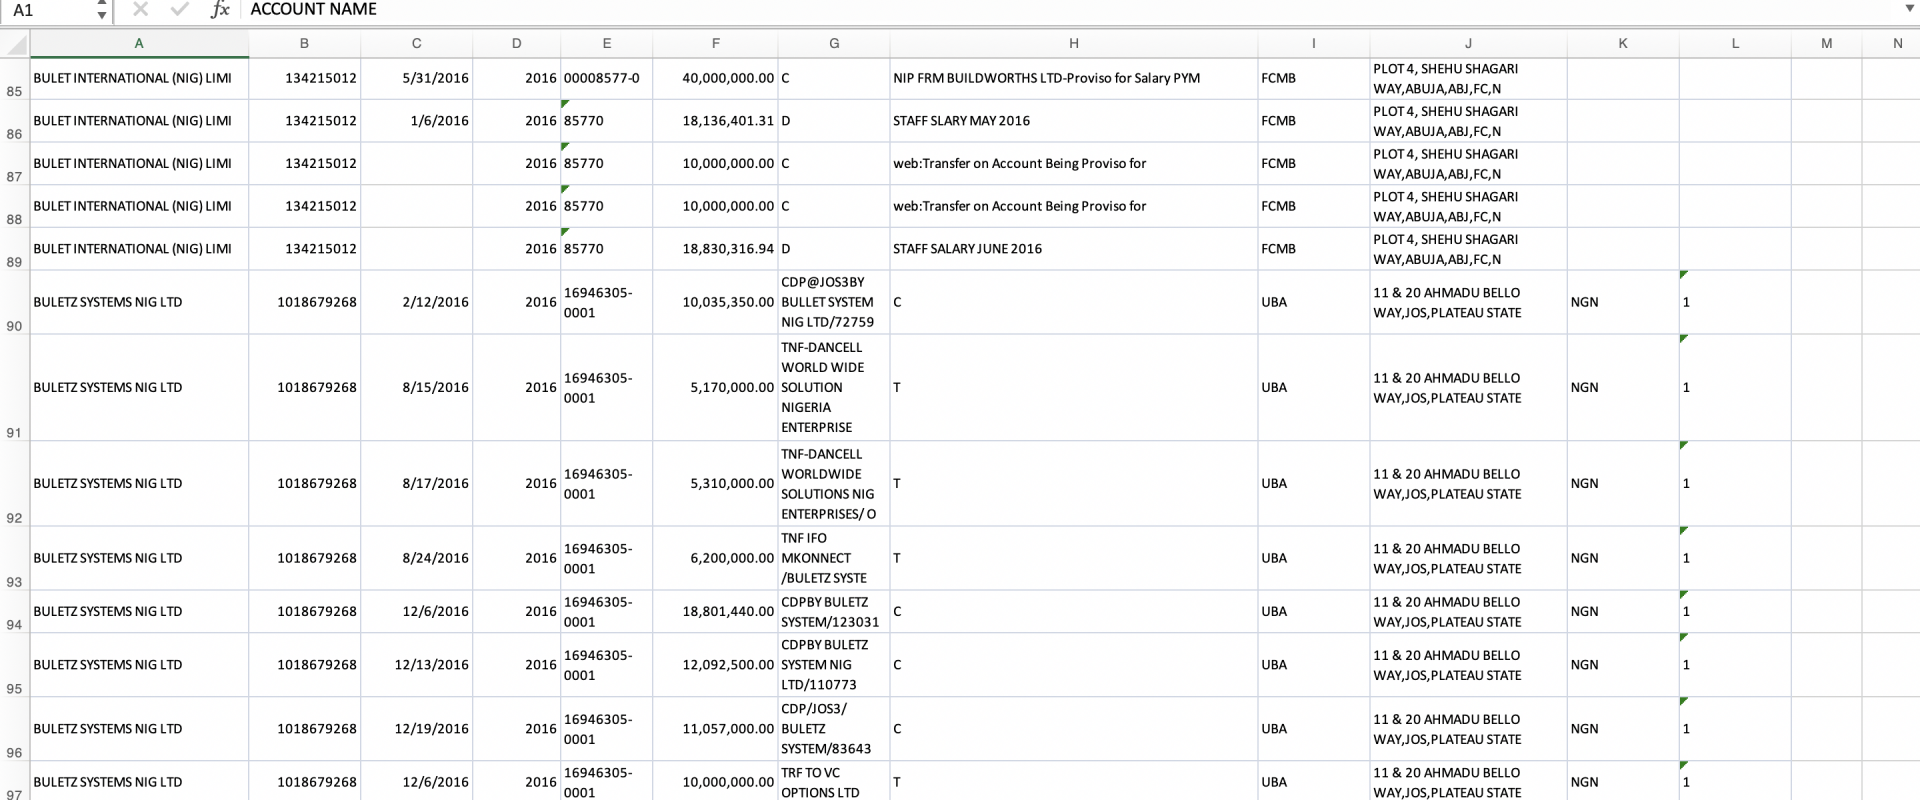1920x800 pixels.
Task: Select column H header
Action: [1073, 44]
